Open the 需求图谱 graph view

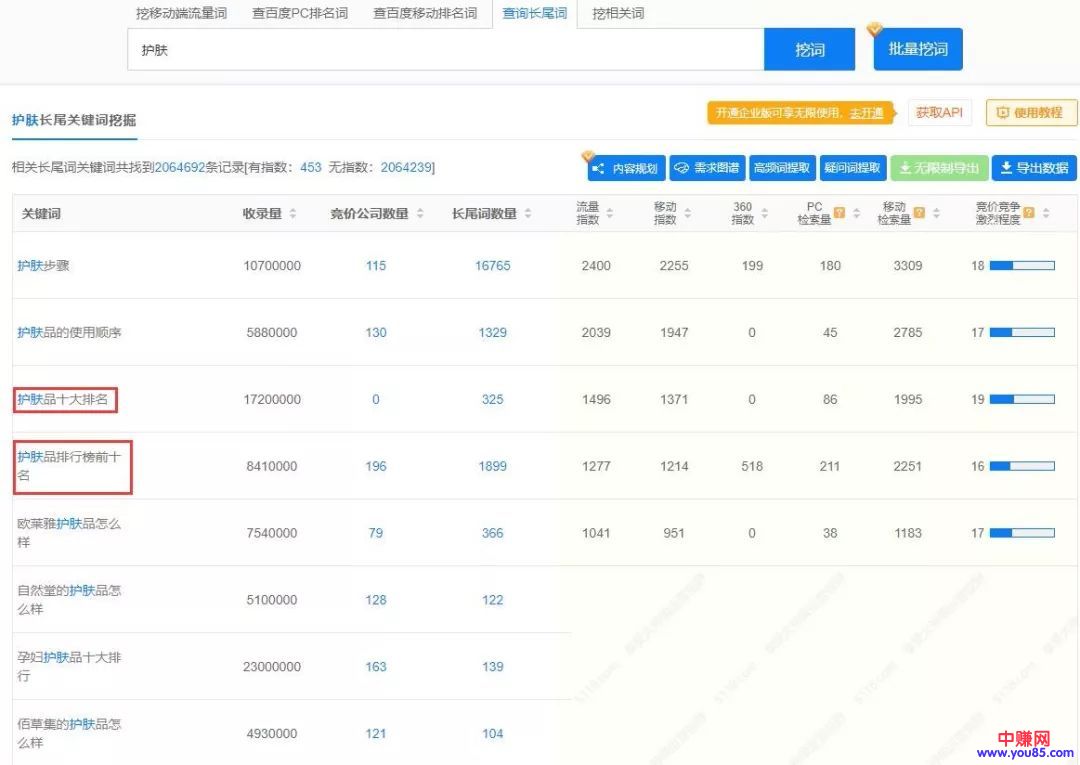pos(707,168)
